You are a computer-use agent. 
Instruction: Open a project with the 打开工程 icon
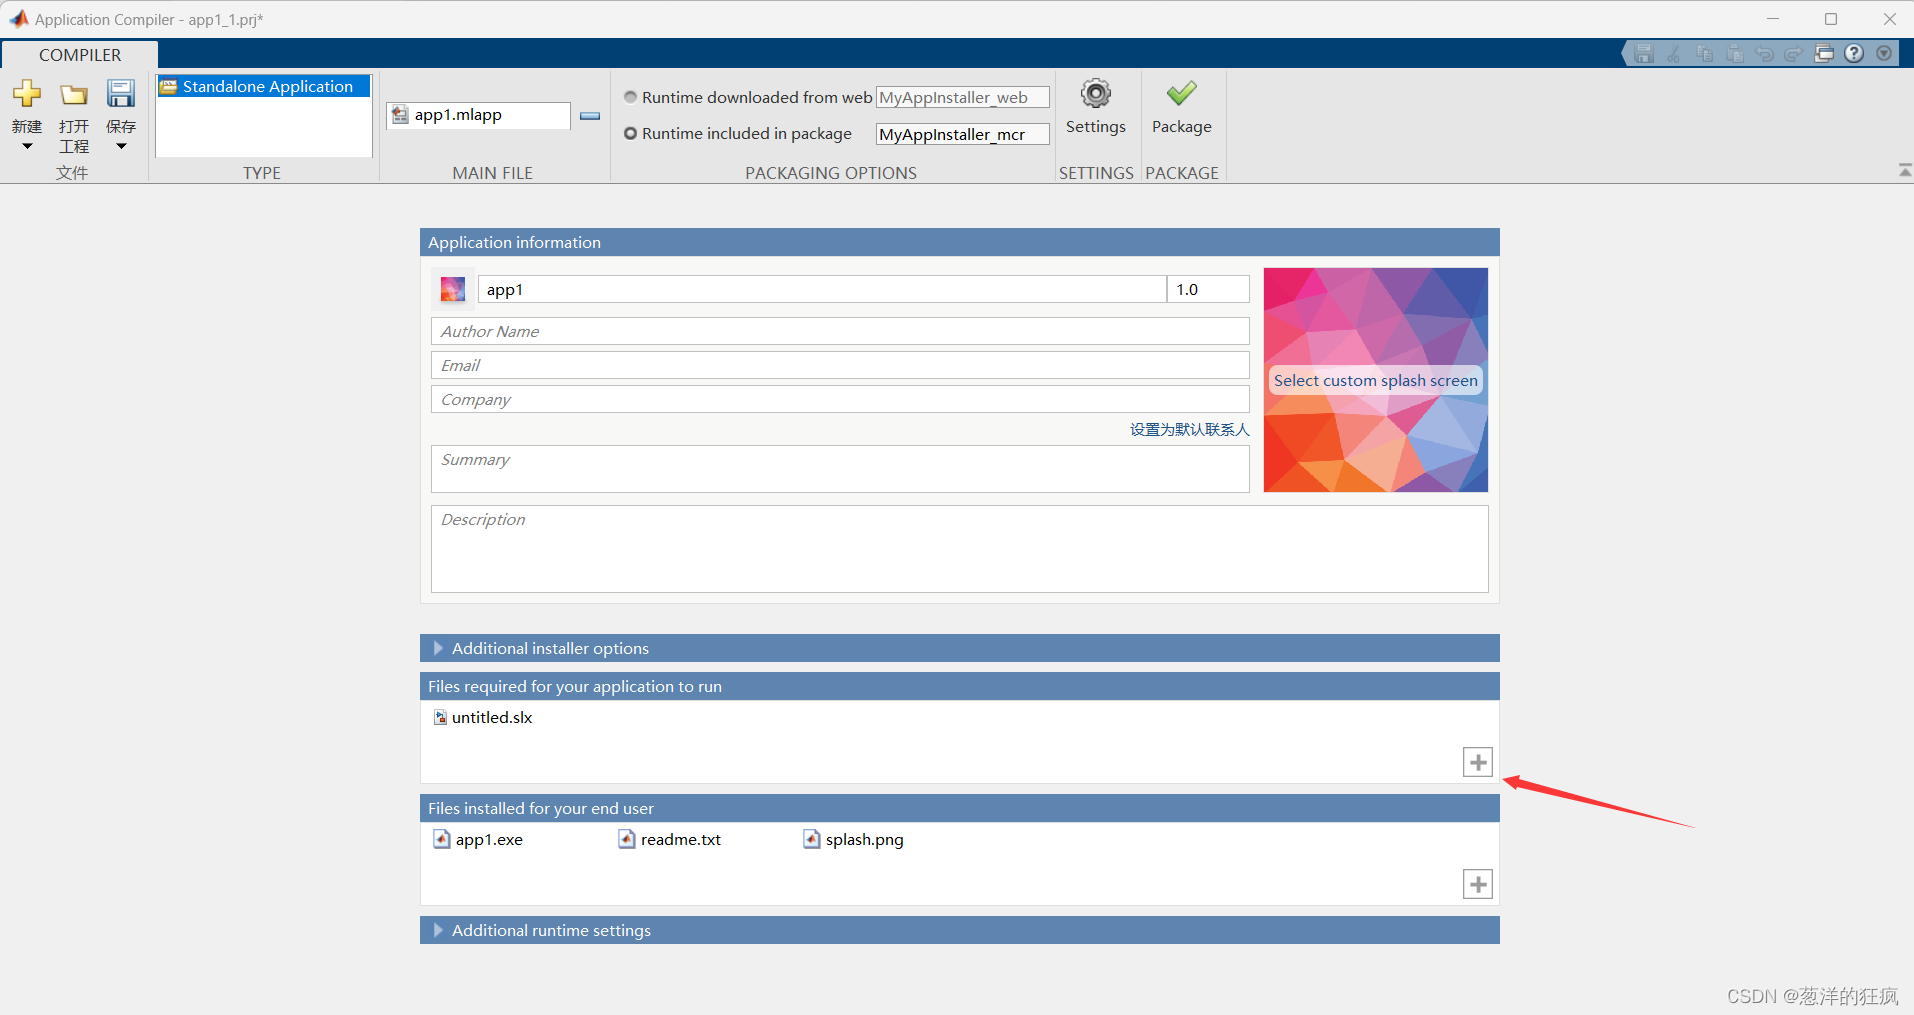coord(73,93)
